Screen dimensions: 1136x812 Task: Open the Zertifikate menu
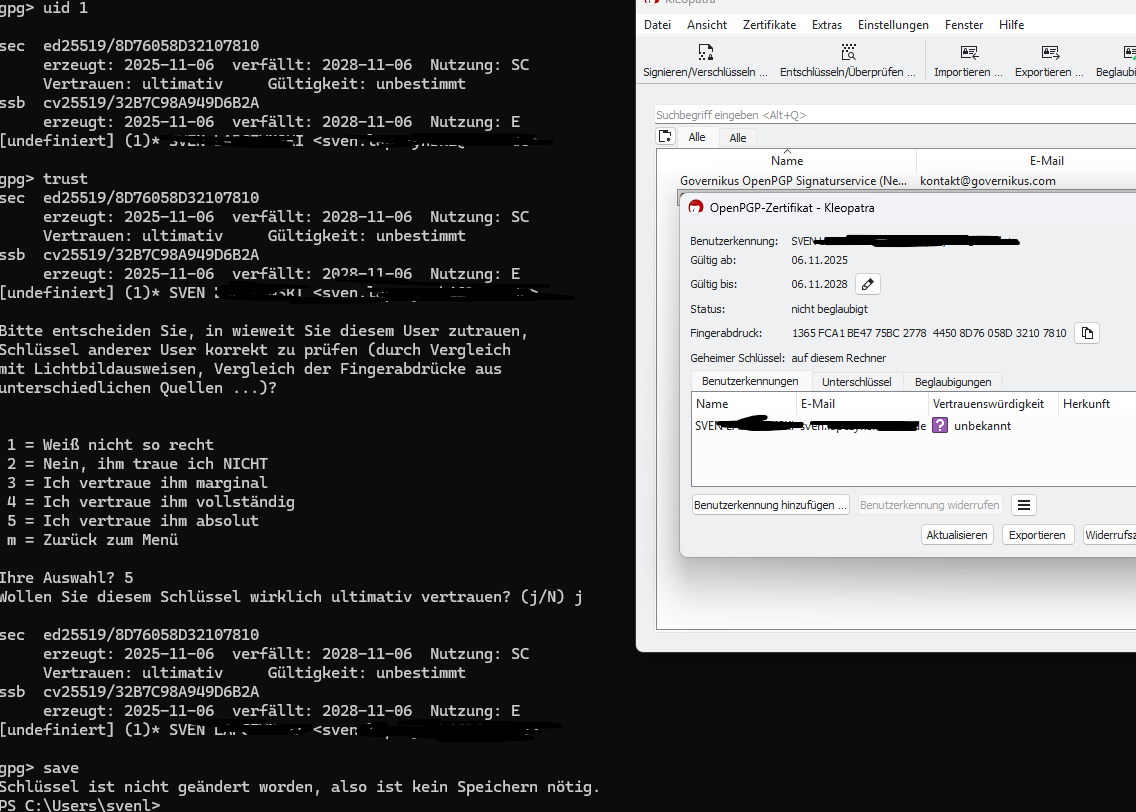coord(769,25)
